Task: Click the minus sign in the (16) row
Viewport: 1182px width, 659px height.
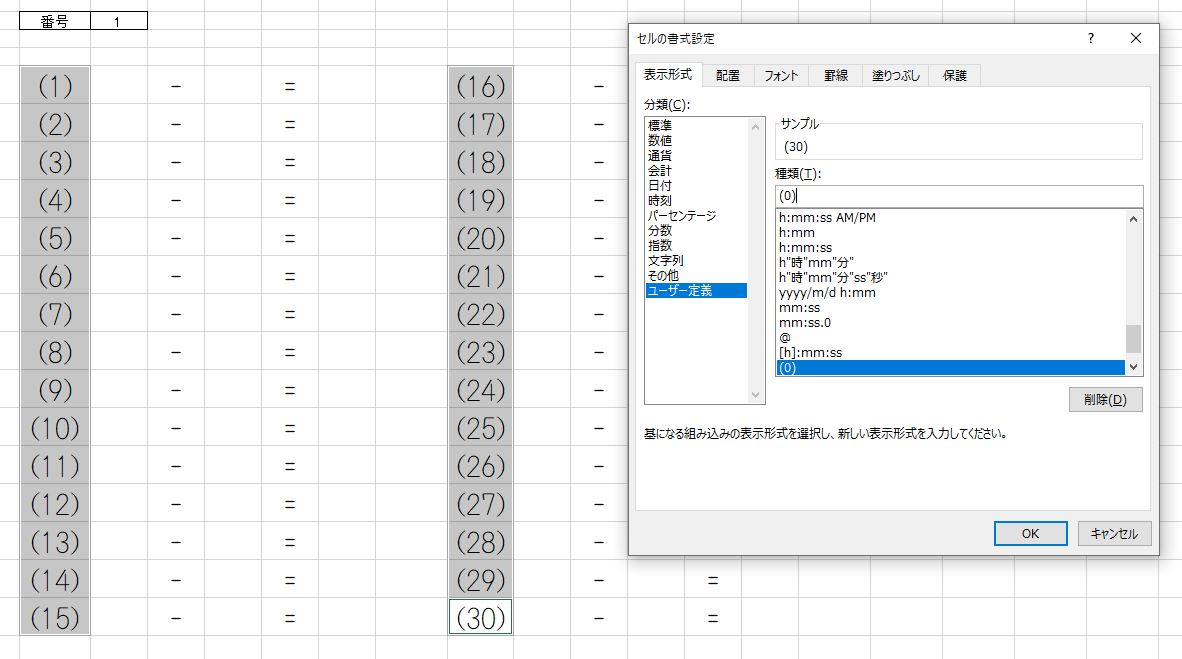Action: point(599,87)
